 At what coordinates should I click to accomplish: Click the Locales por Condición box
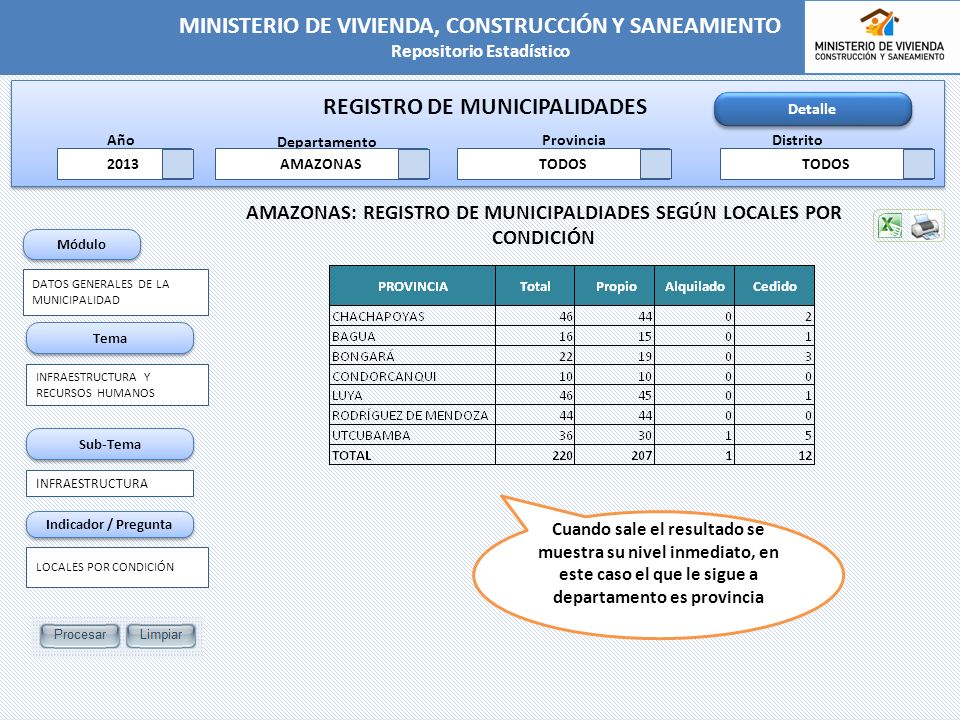click(x=118, y=568)
